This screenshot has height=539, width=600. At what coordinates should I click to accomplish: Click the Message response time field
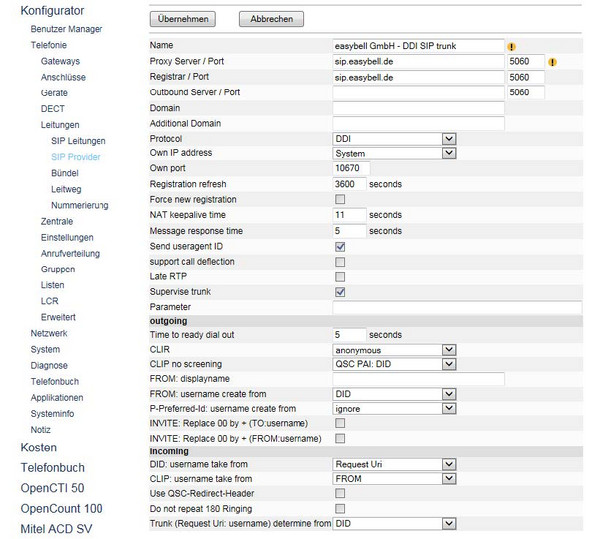(349, 231)
